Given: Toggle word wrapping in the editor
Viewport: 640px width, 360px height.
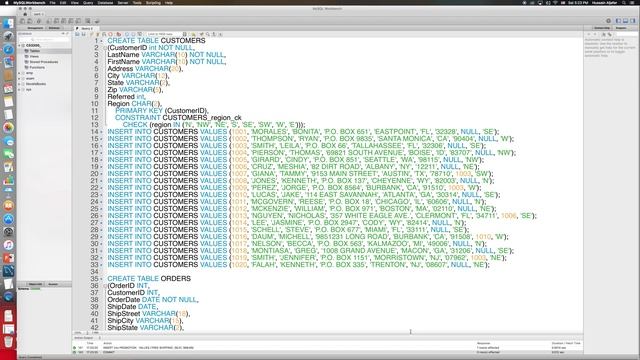Looking at the screenshot, I should (x=220, y=34).
